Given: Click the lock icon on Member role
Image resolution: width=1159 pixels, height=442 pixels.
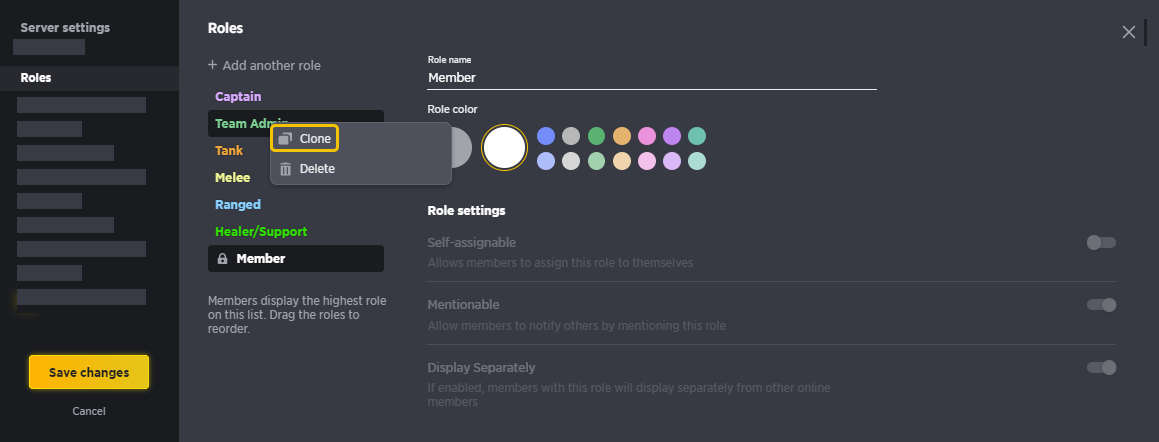Looking at the screenshot, I should click(222, 259).
